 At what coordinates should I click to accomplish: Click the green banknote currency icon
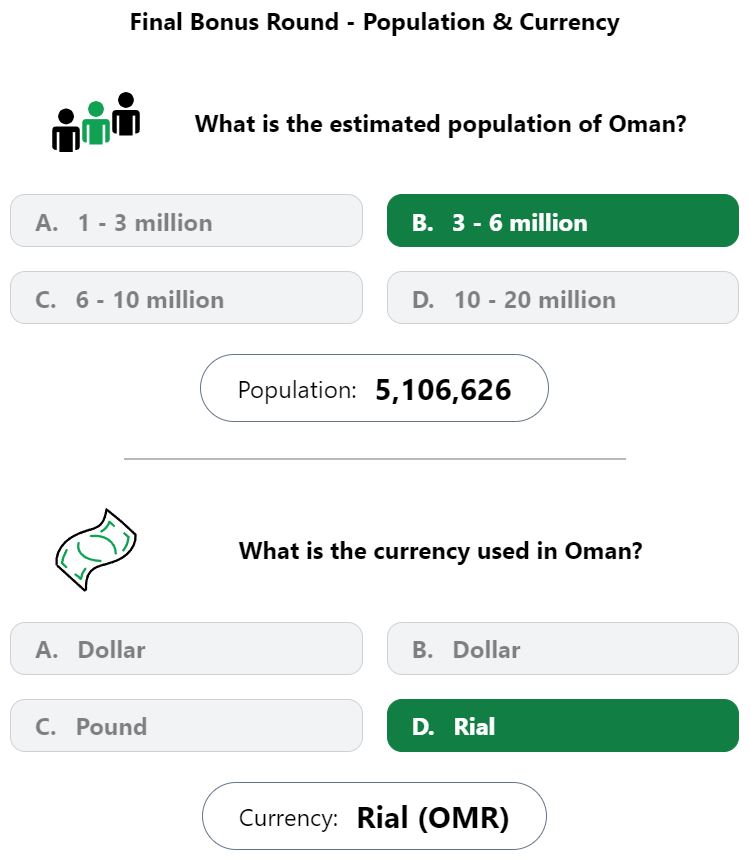[x=96, y=550]
